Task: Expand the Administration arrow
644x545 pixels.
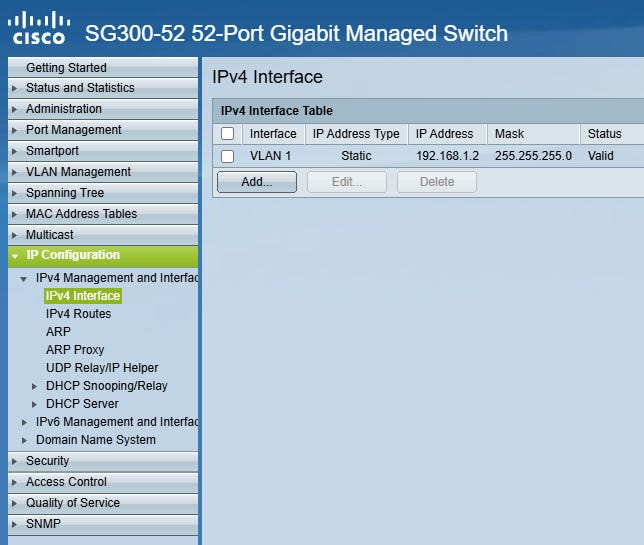Action: point(14,109)
